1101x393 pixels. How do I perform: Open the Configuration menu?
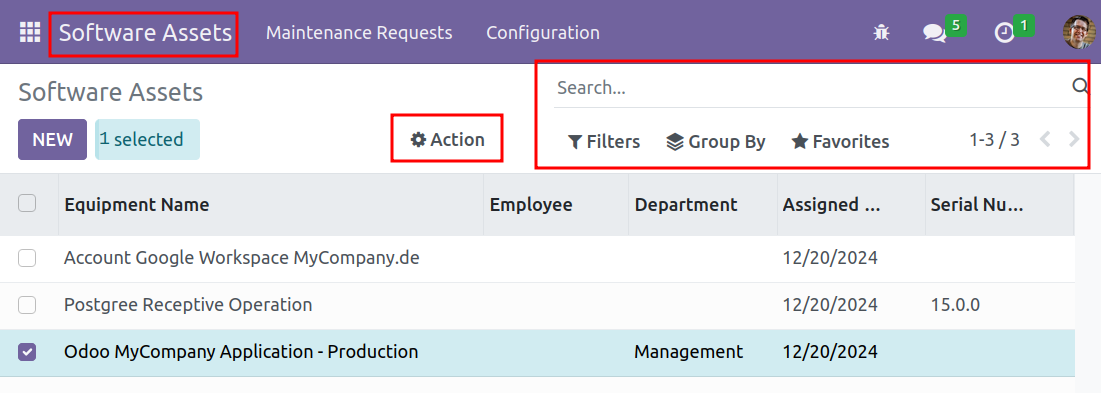click(x=543, y=33)
